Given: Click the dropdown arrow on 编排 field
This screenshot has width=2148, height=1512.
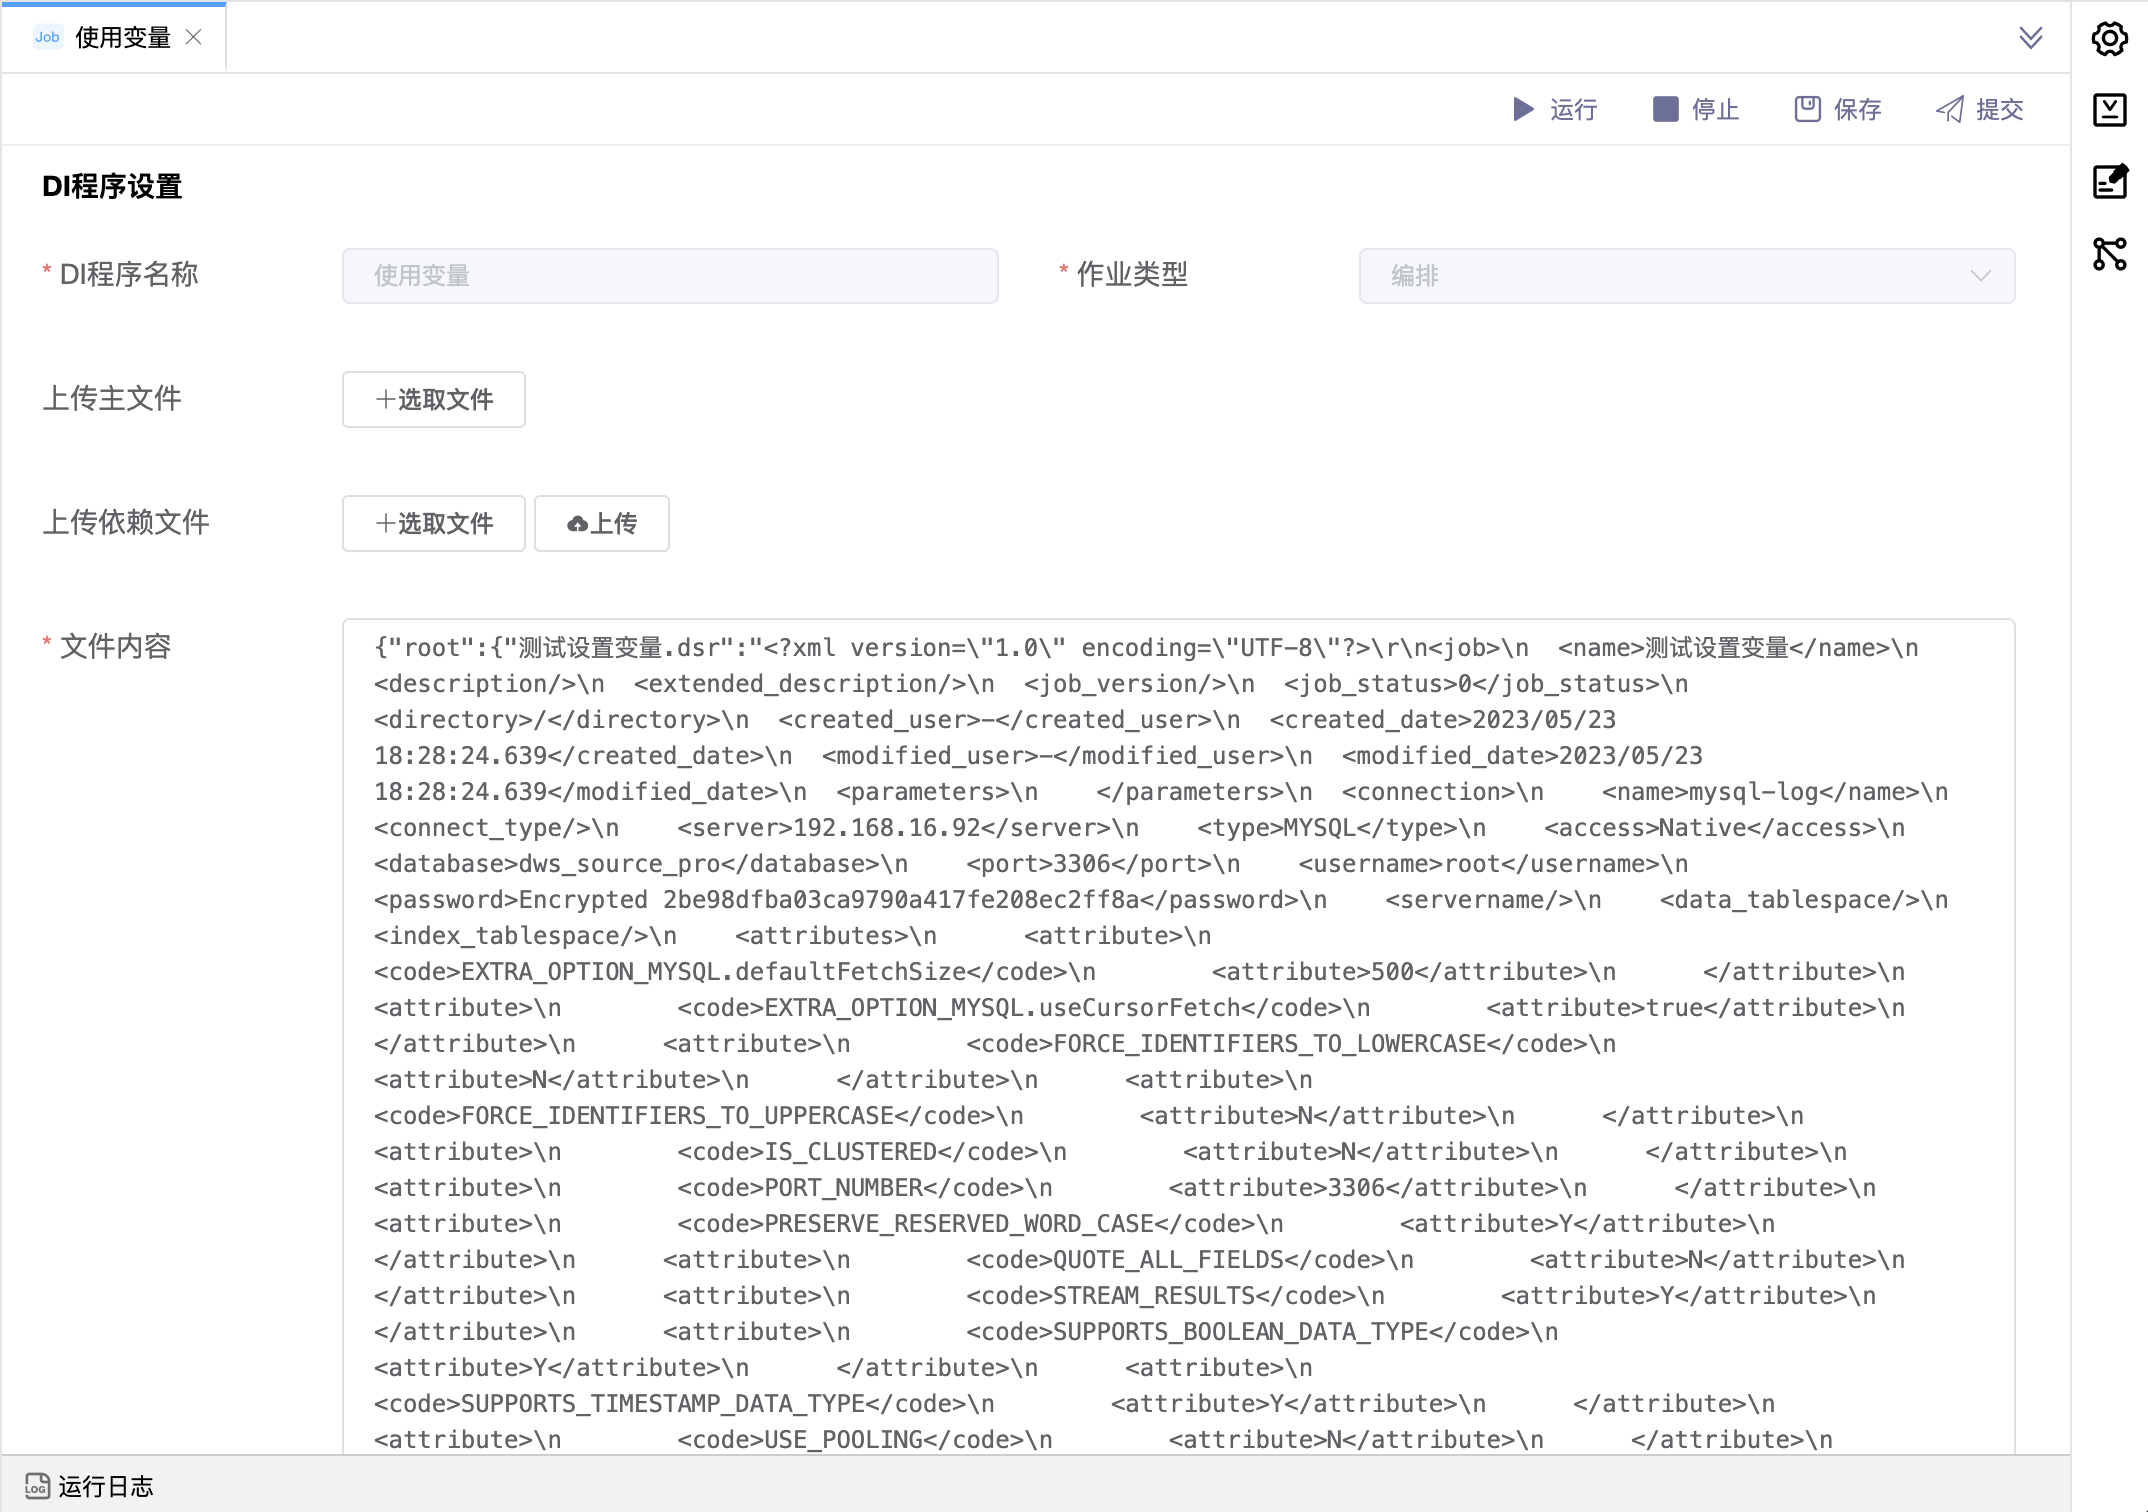Looking at the screenshot, I should [1980, 276].
